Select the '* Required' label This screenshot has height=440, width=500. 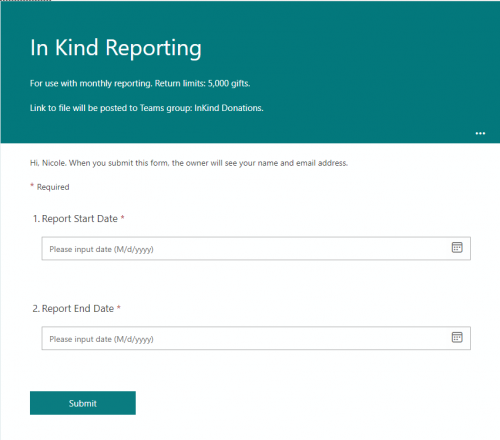pos(50,187)
